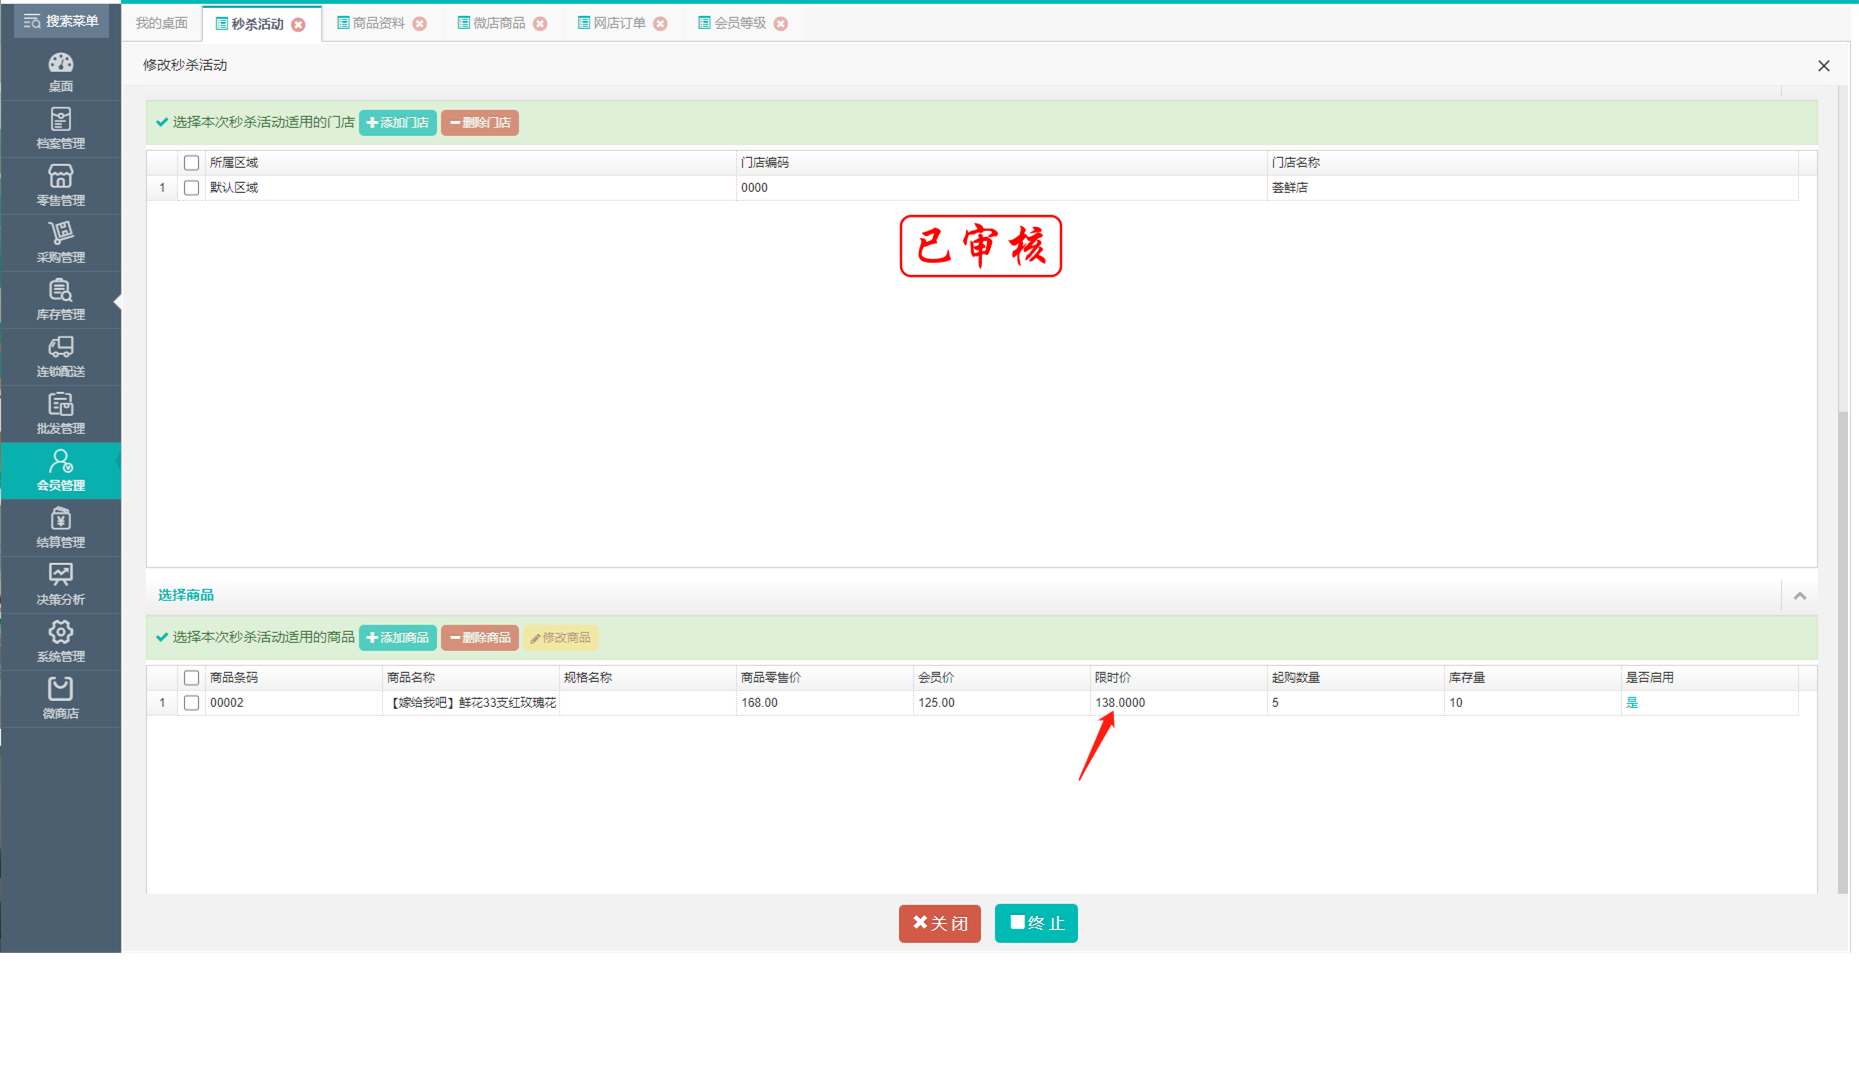The image size is (1859, 1080).
Task: Click the 起购数量 cell 5
Action: point(1356,703)
